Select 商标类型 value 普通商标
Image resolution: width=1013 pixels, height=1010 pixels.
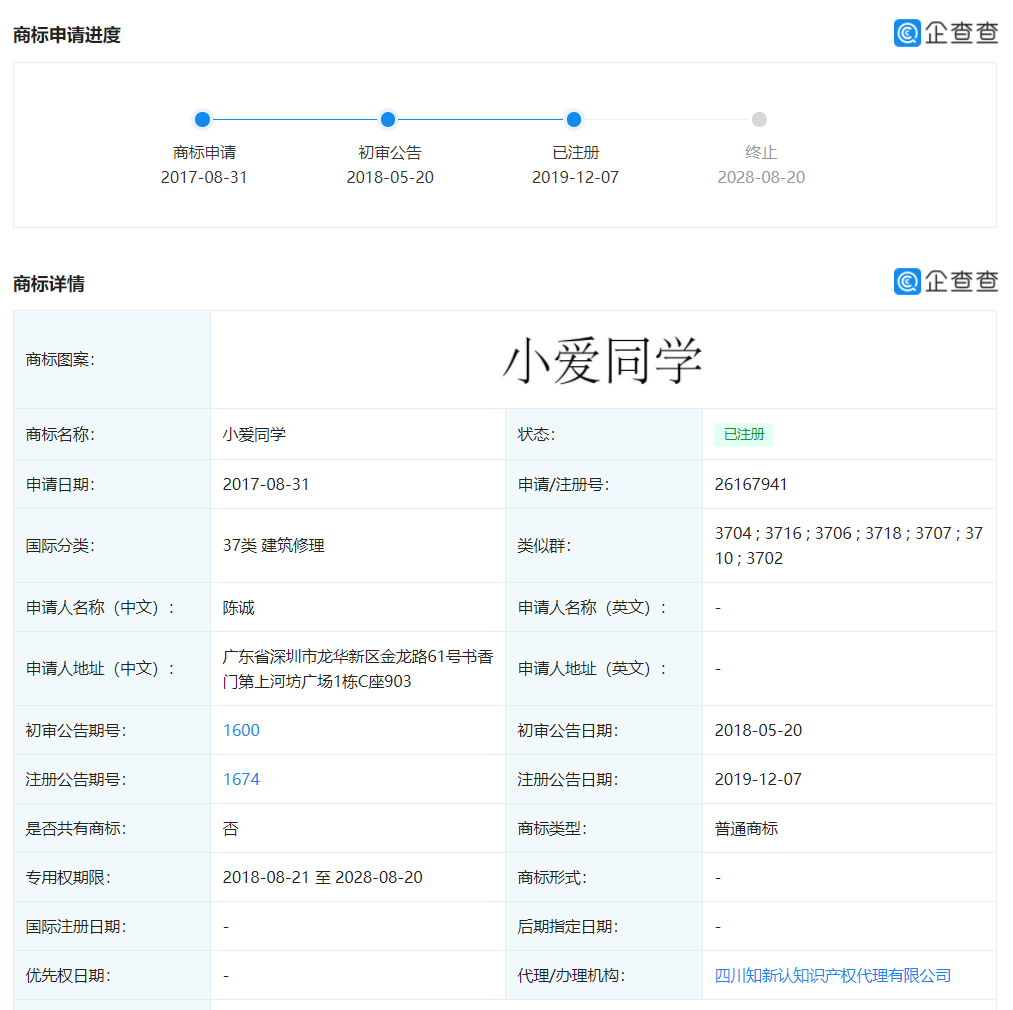[746, 828]
